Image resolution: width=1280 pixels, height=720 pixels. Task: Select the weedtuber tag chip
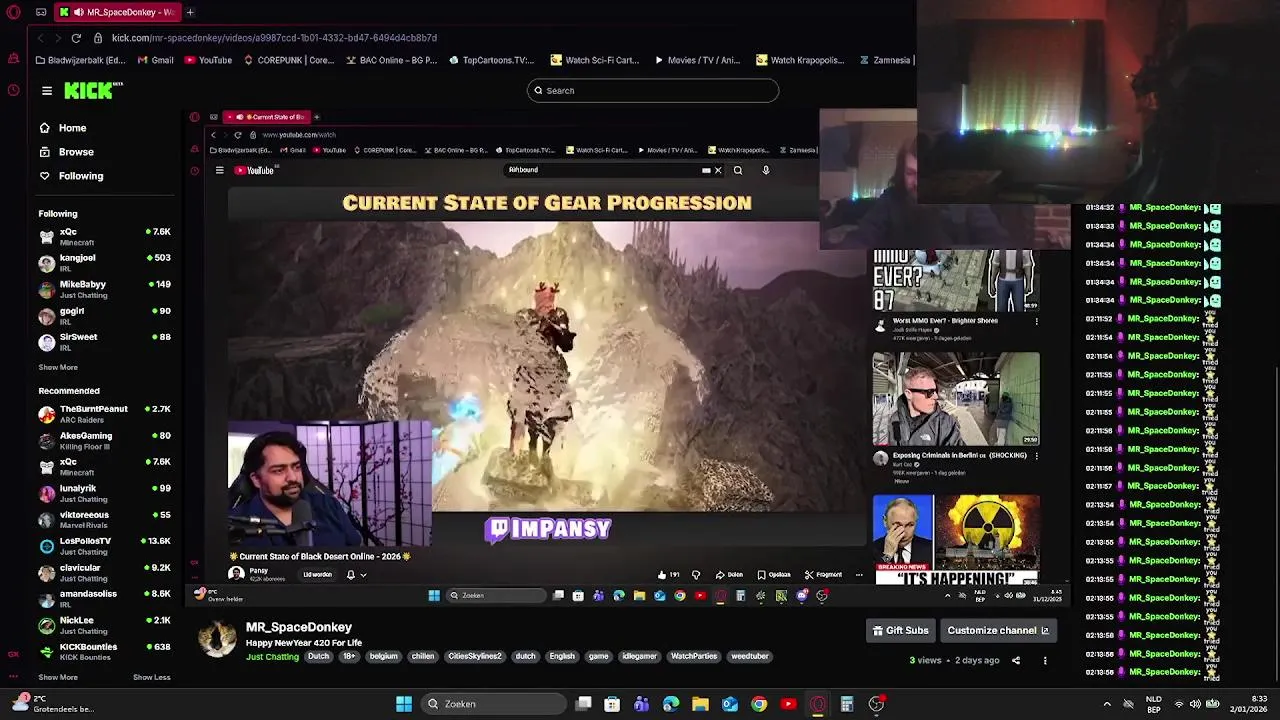(x=750, y=657)
